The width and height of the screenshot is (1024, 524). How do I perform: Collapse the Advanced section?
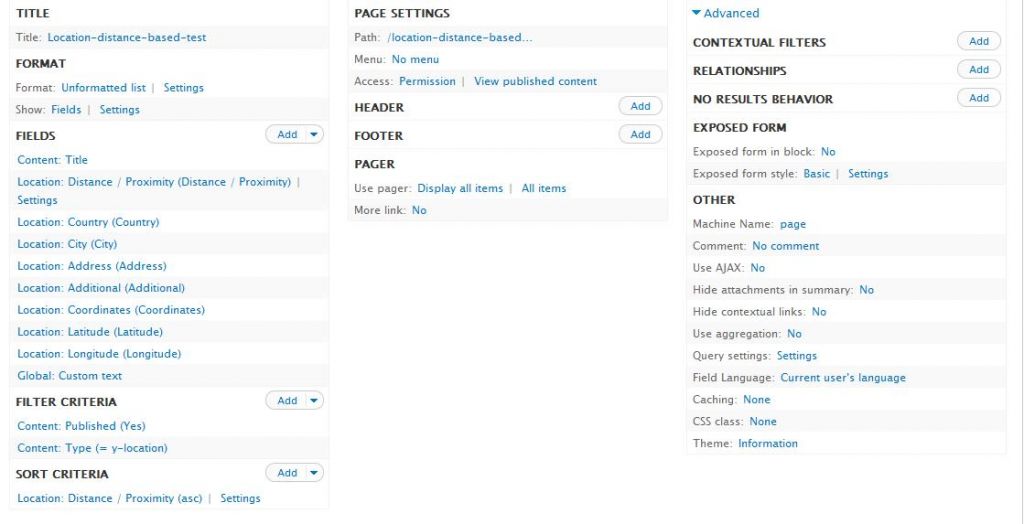coord(725,13)
